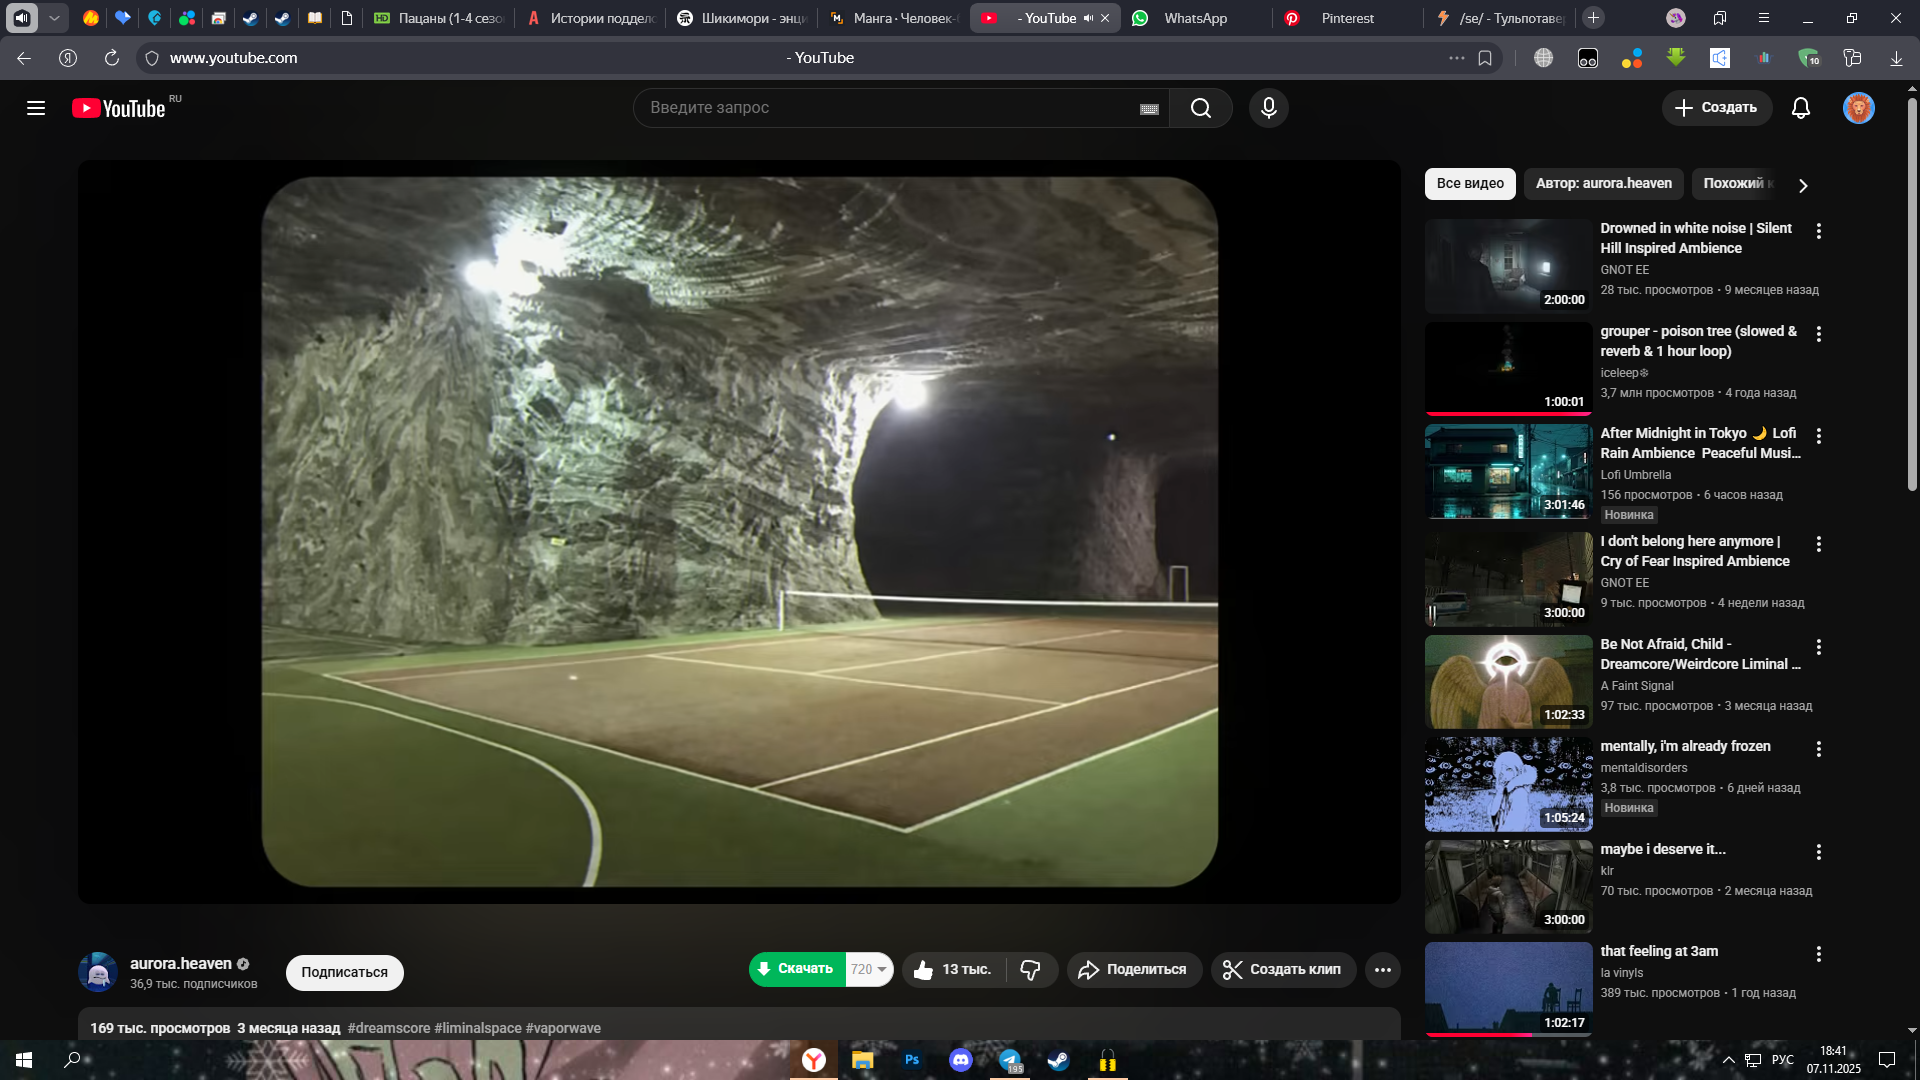Image resolution: width=1920 pixels, height=1080 pixels.
Task: Open 'that feeling at 3am' video thumbnail
Action: [x=1508, y=988]
